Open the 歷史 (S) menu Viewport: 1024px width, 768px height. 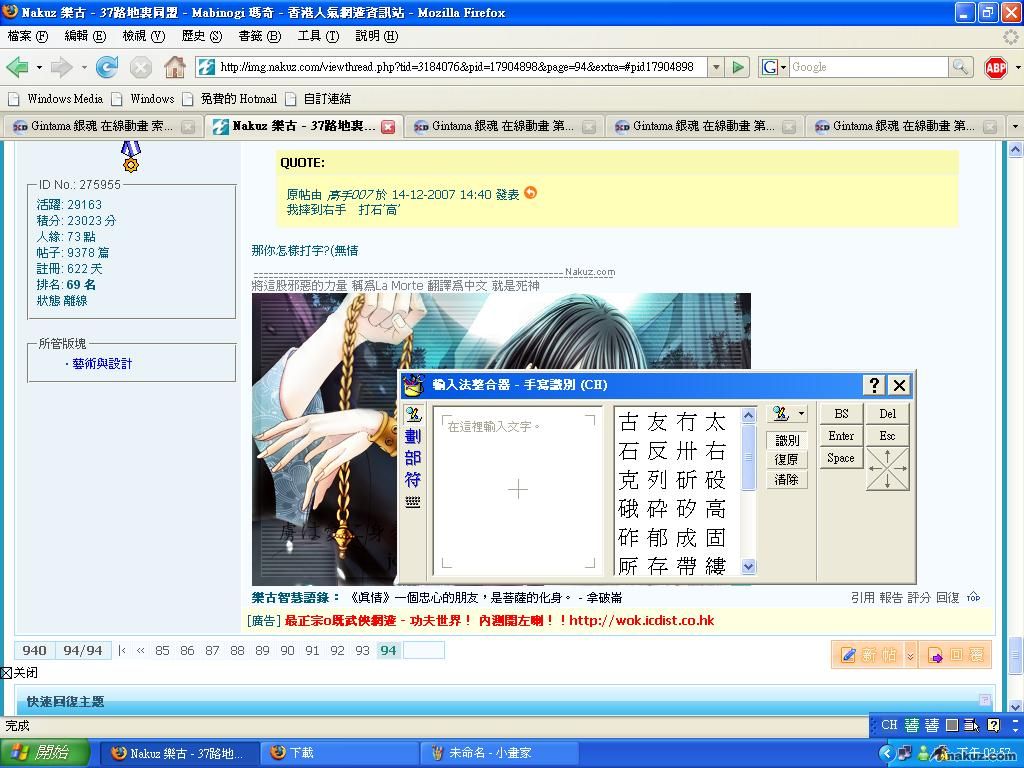202,36
